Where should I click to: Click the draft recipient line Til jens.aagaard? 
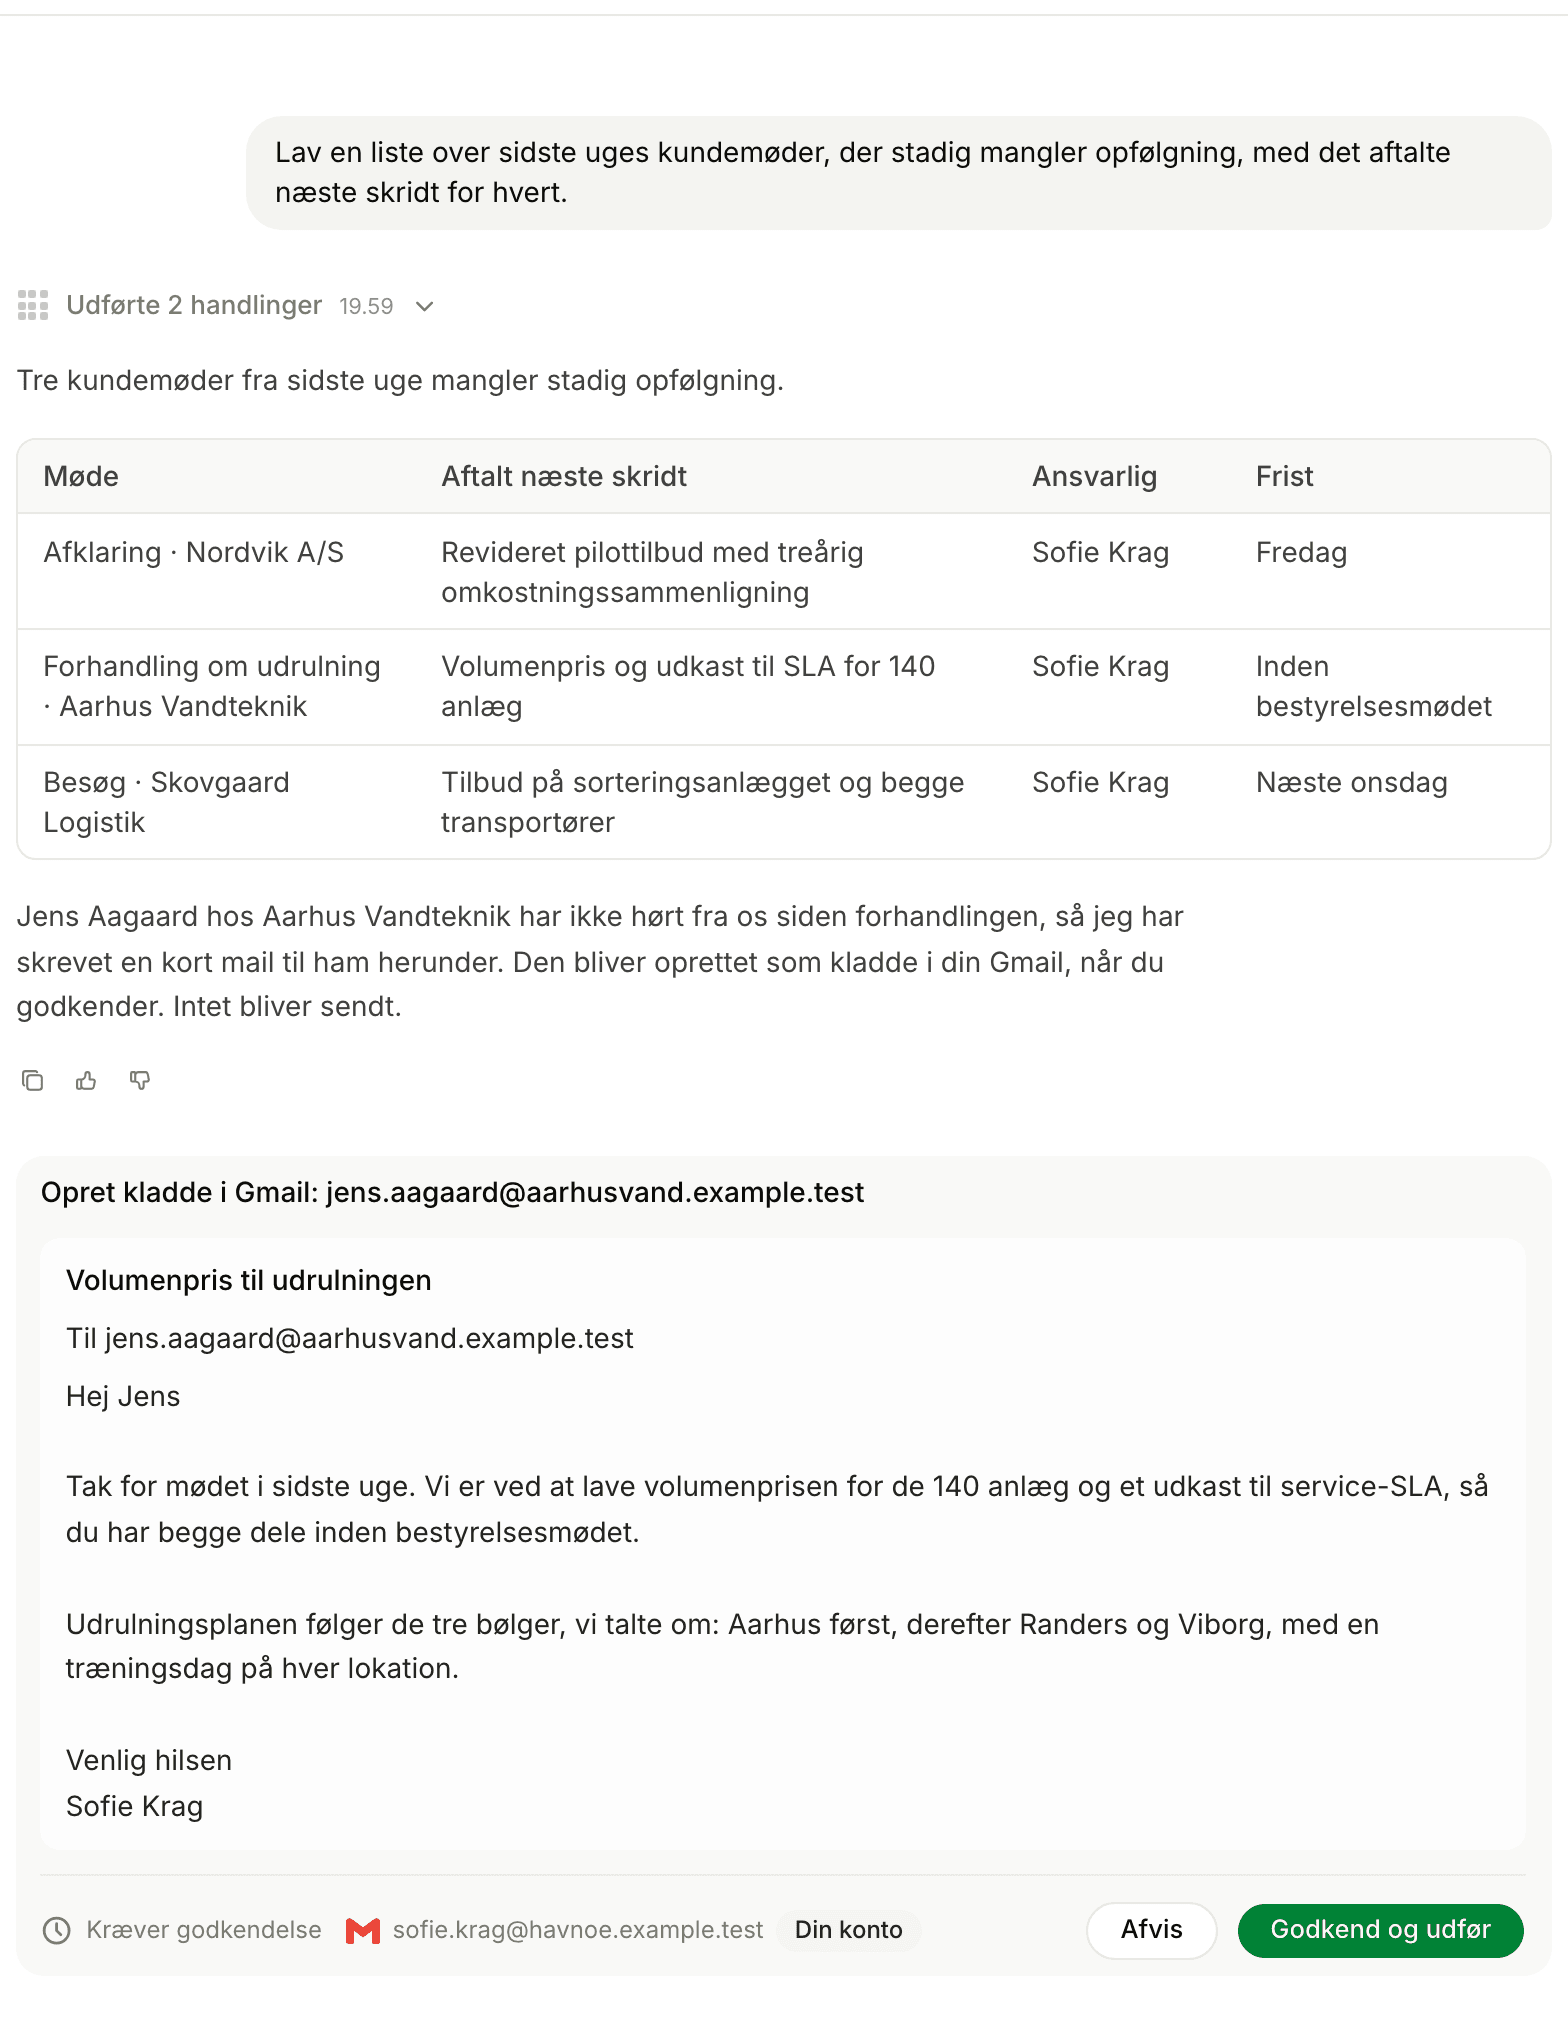pyautogui.click(x=350, y=1338)
